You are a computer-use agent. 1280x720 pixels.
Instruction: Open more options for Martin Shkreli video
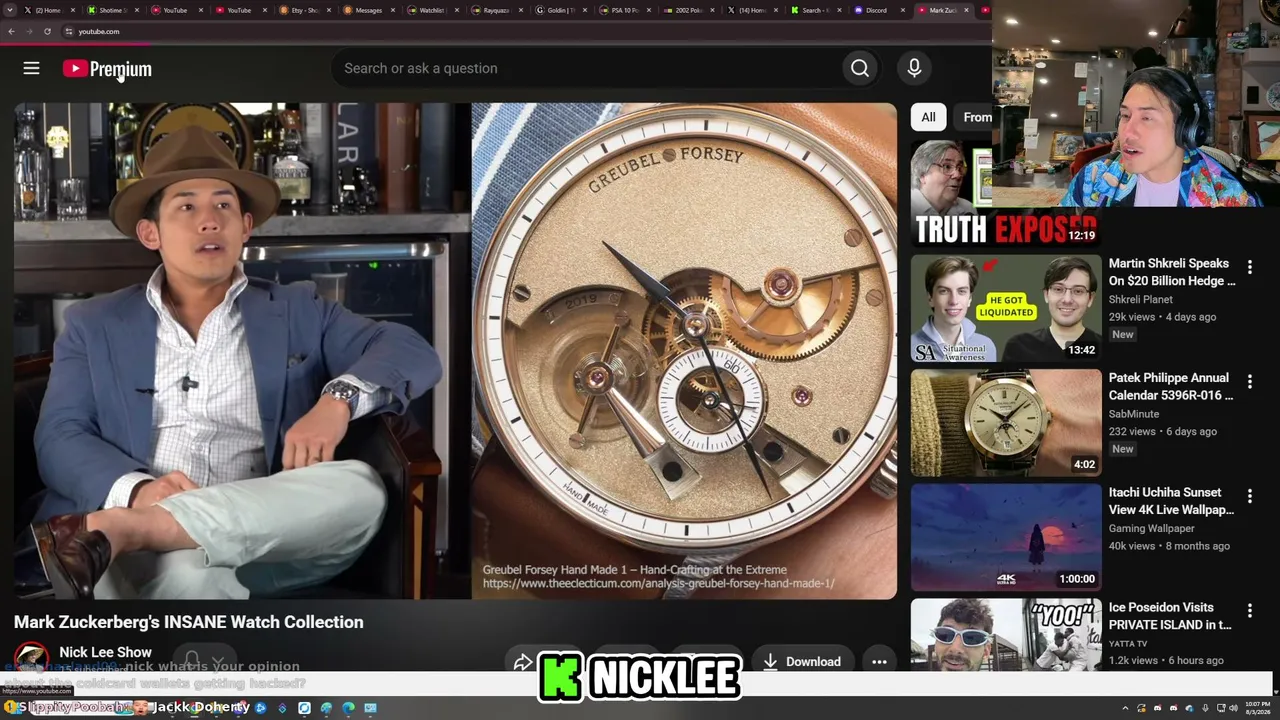click(x=1249, y=267)
